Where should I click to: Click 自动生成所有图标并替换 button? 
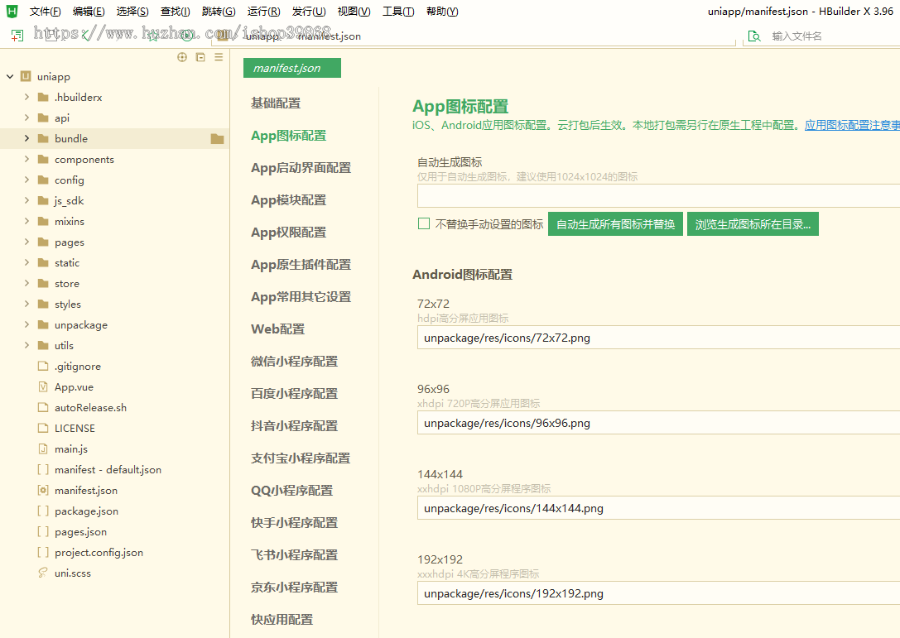tap(615, 224)
